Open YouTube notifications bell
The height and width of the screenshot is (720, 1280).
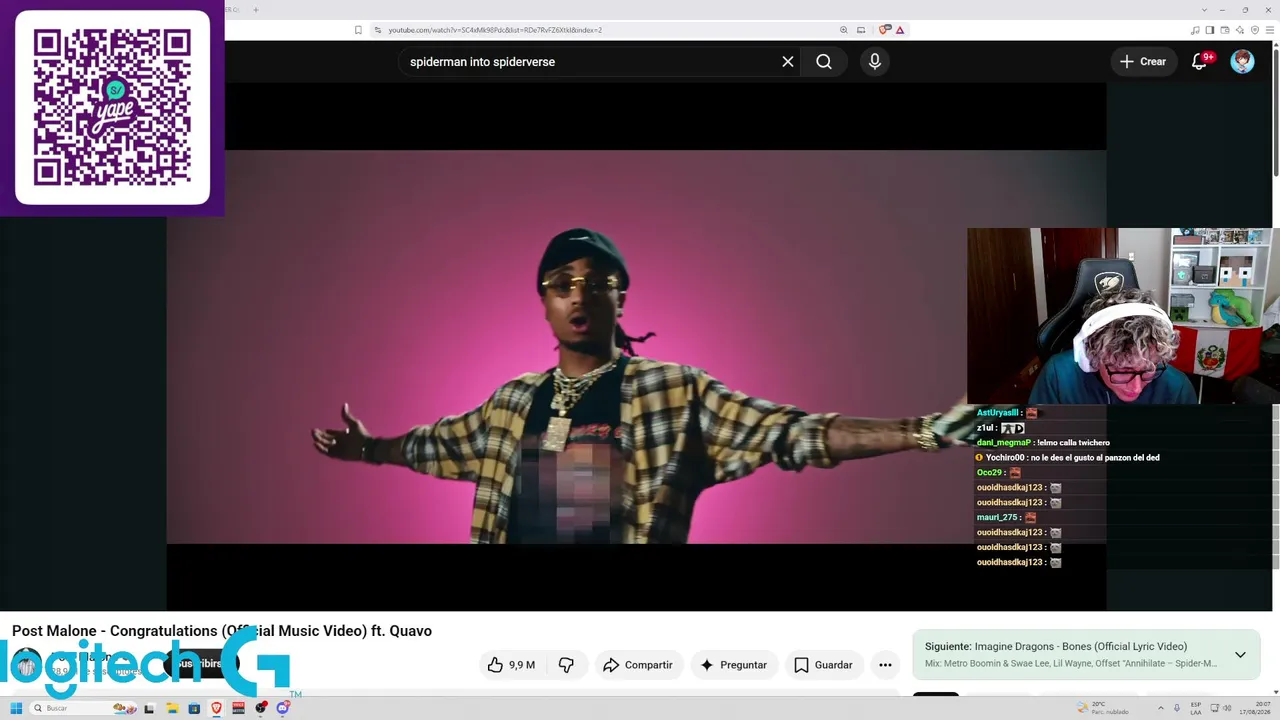(x=1200, y=62)
